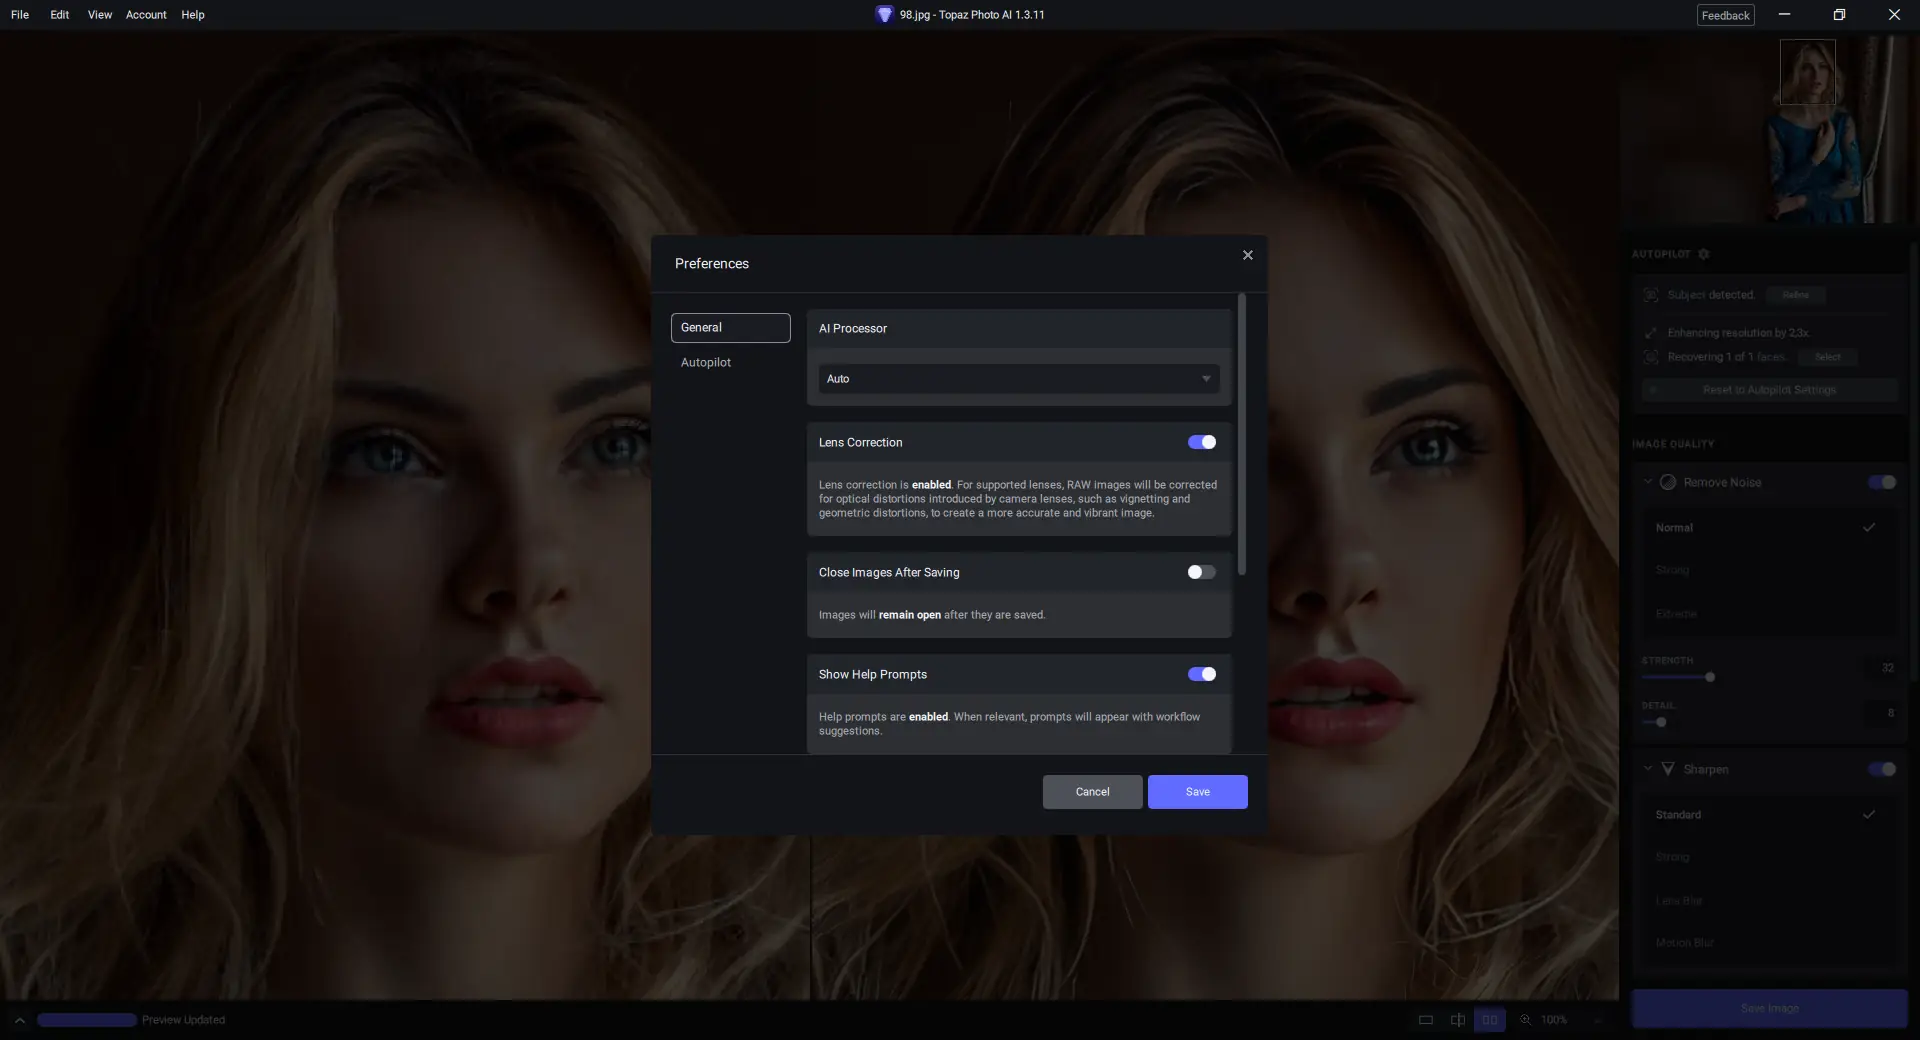Click Reset to Autopilot Settings
1920x1040 pixels.
coord(1769,390)
